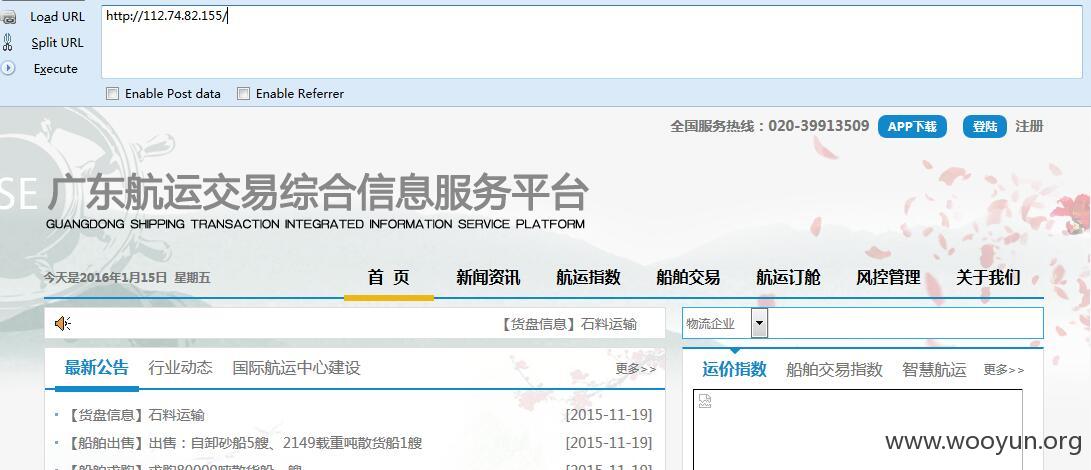Click the [2015-11-19] date of 船舶出售 row
Screen dimensions: 1091x470
pyautogui.click(x=609, y=443)
